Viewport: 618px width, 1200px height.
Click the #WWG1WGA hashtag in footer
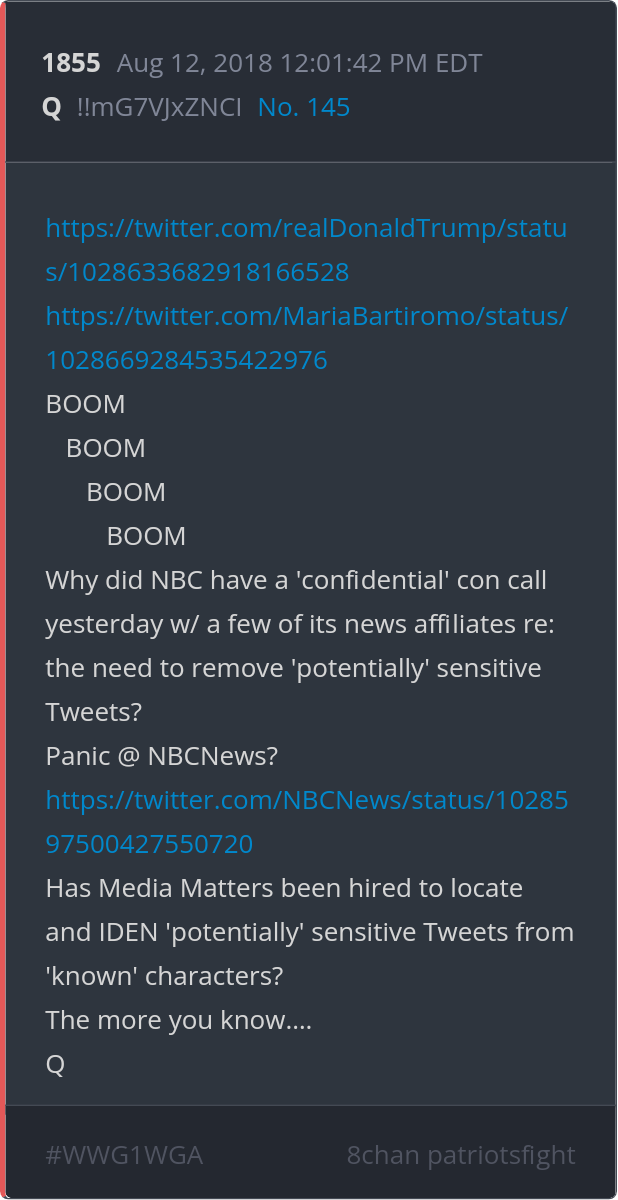pos(124,1155)
